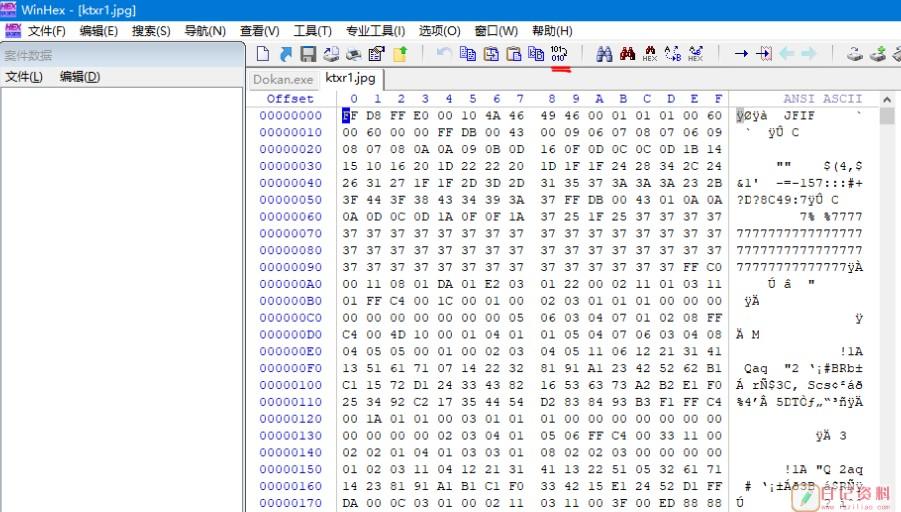Click the Forward navigation arrow icon
The height and width of the screenshot is (512, 901).
point(809,53)
